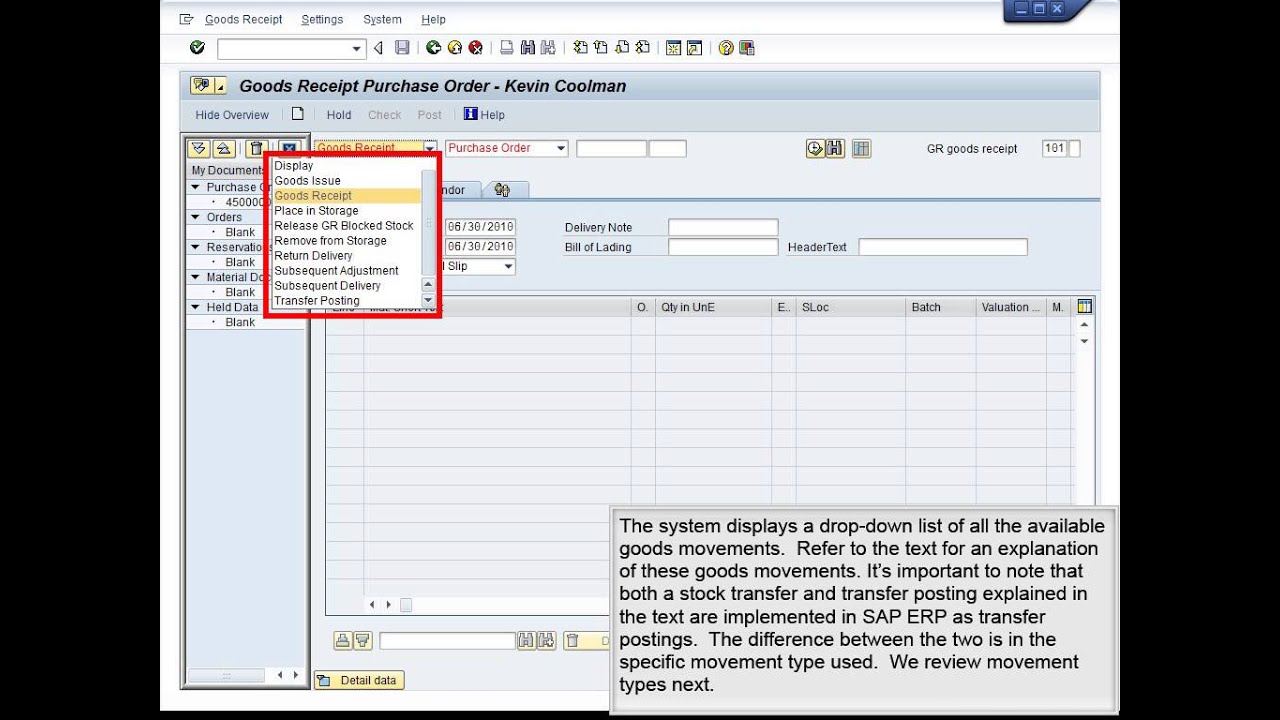Click the filter funnel icon below the table
The height and width of the screenshot is (720, 1280).
362,641
